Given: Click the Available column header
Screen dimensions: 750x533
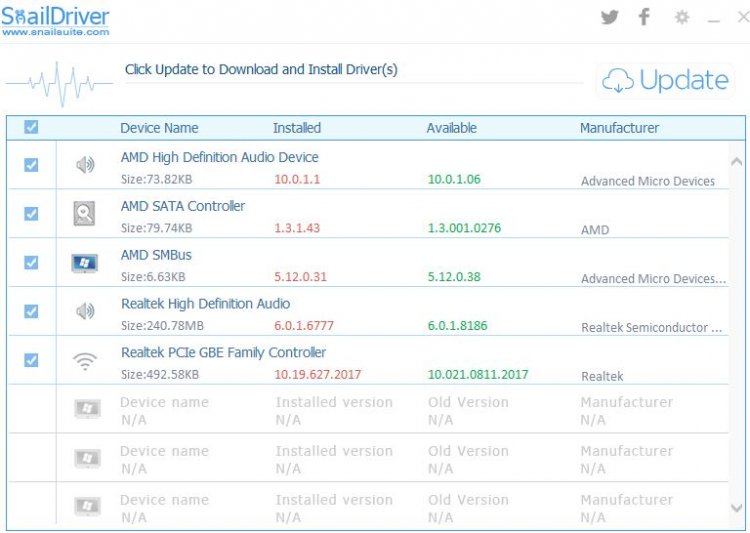Looking at the screenshot, I should coord(451,128).
